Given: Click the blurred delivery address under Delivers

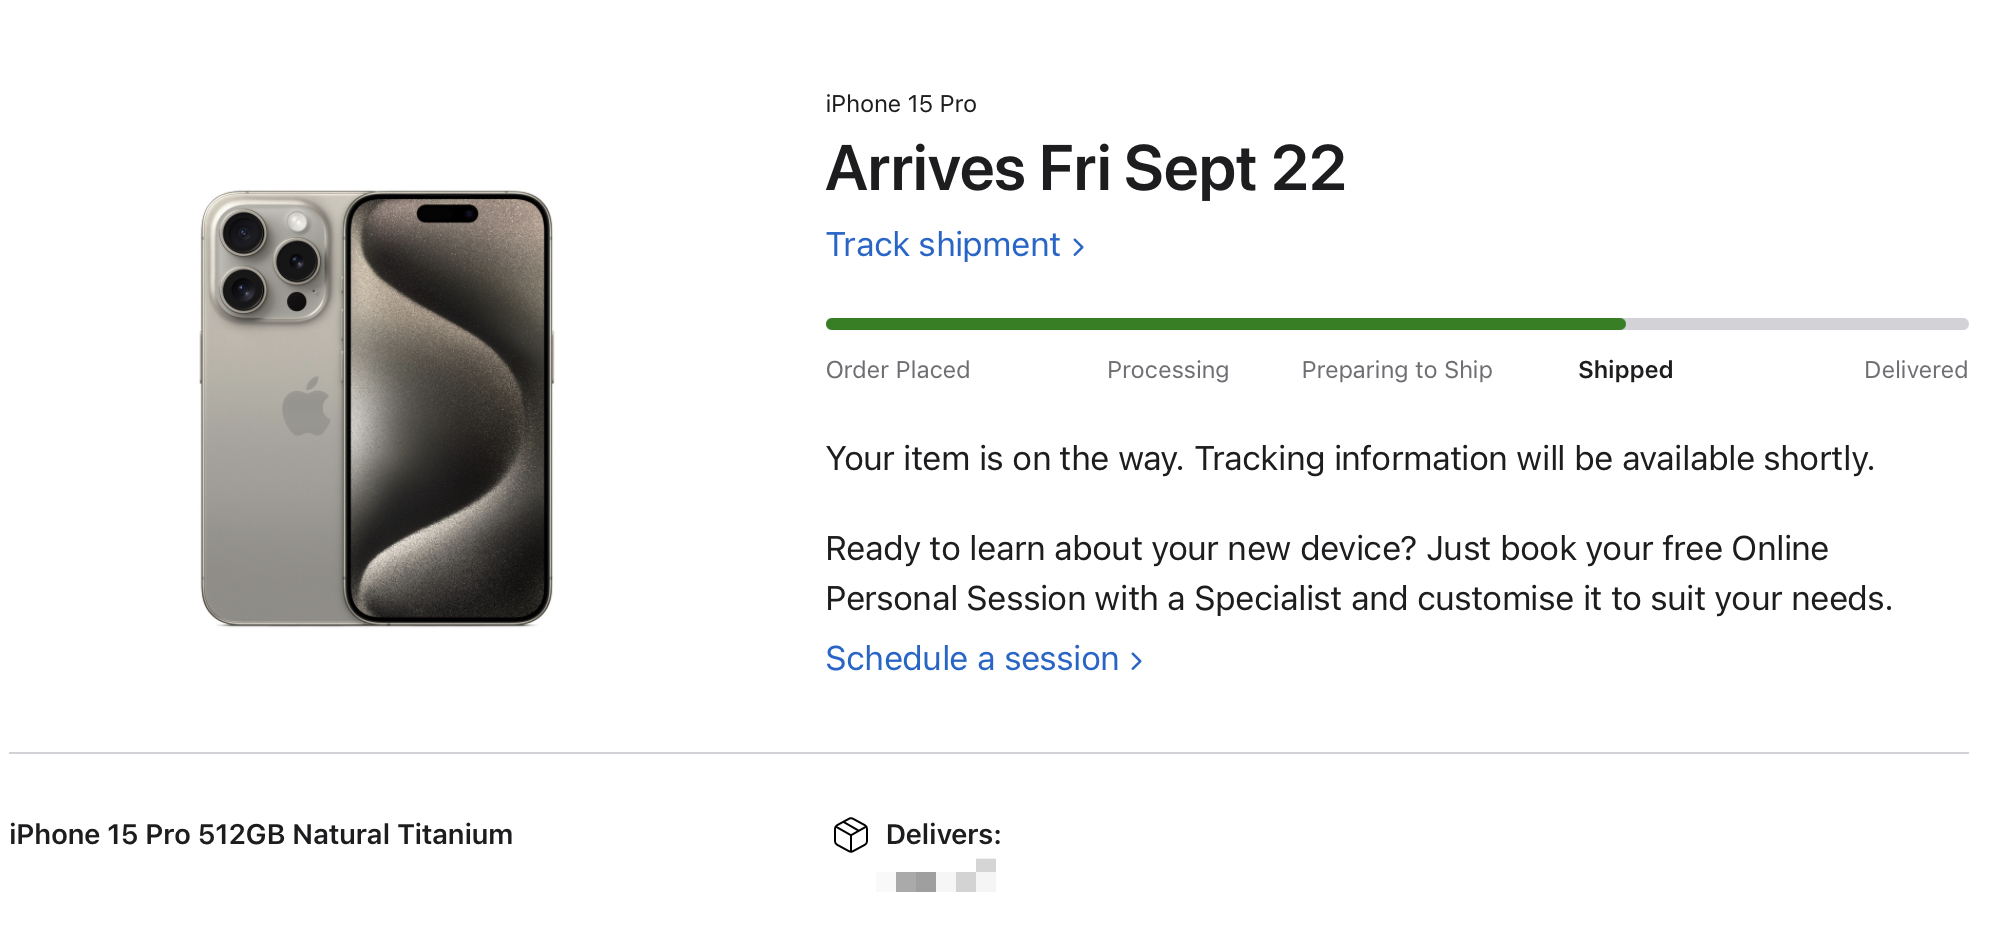Looking at the screenshot, I should coord(936,875).
